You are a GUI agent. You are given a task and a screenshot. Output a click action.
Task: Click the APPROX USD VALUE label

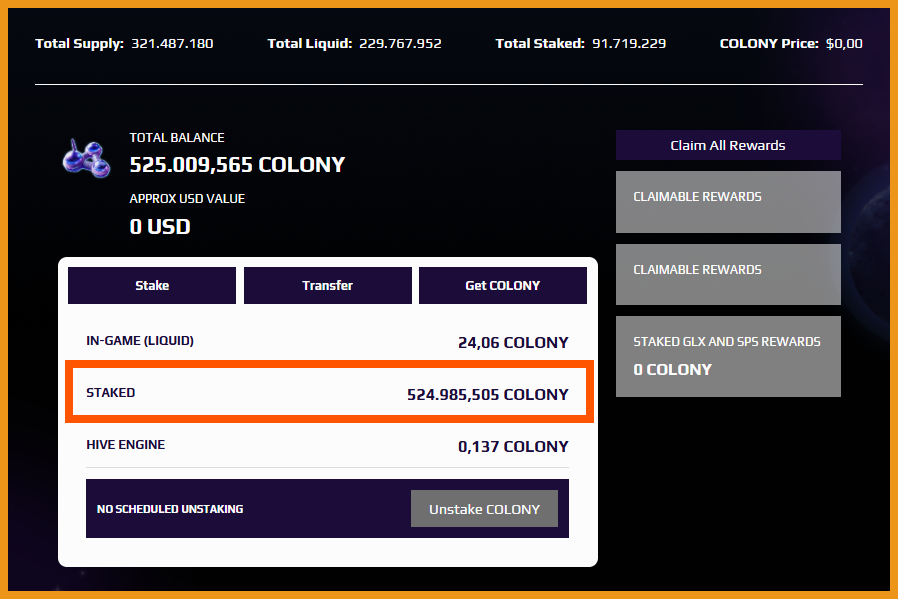click(x=187, y=199)
